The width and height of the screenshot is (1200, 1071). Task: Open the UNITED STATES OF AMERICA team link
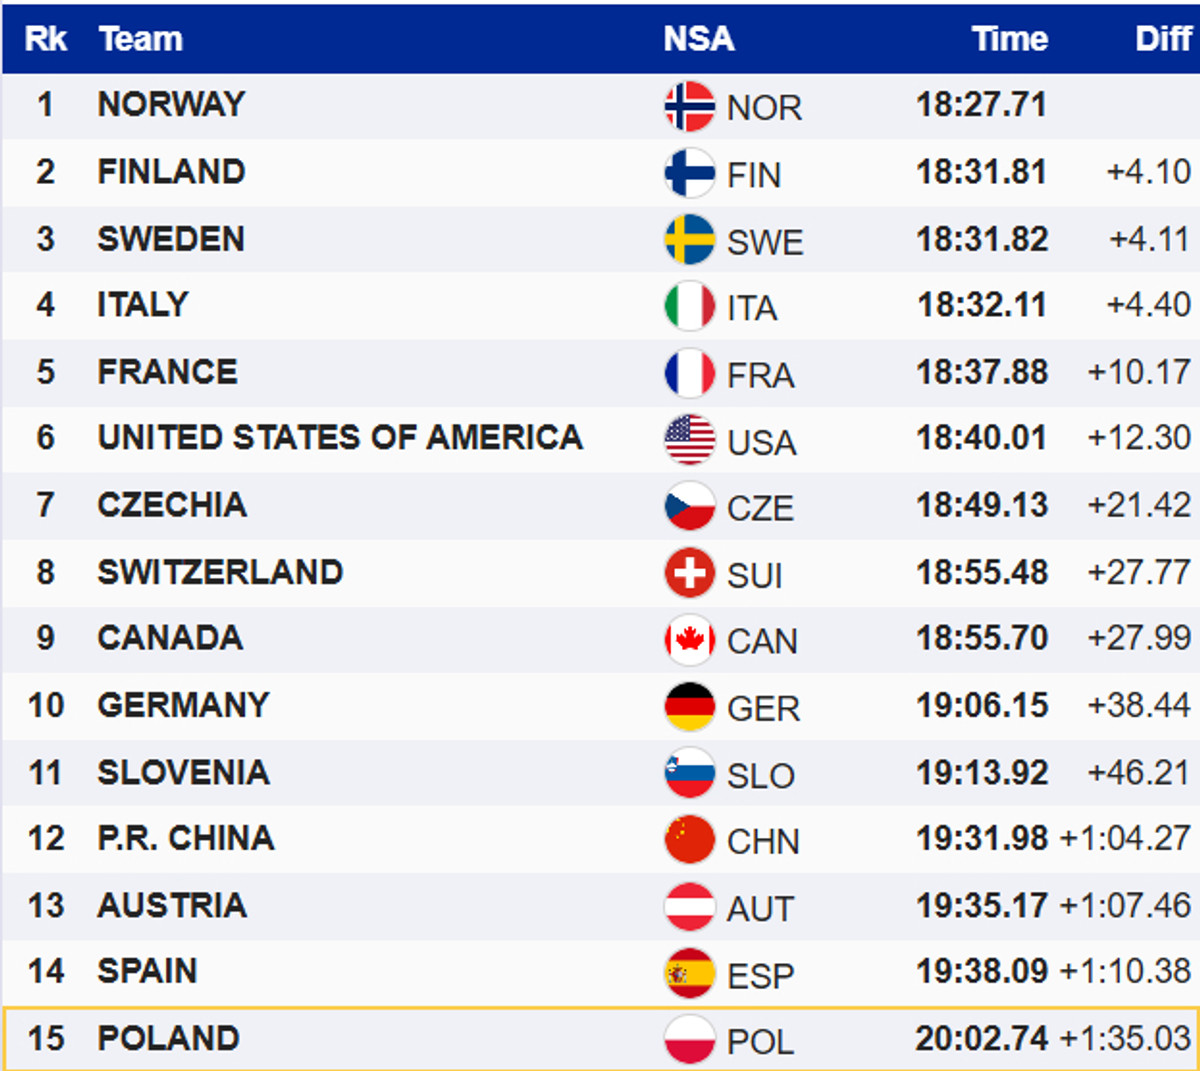click(x=340, y=437)
